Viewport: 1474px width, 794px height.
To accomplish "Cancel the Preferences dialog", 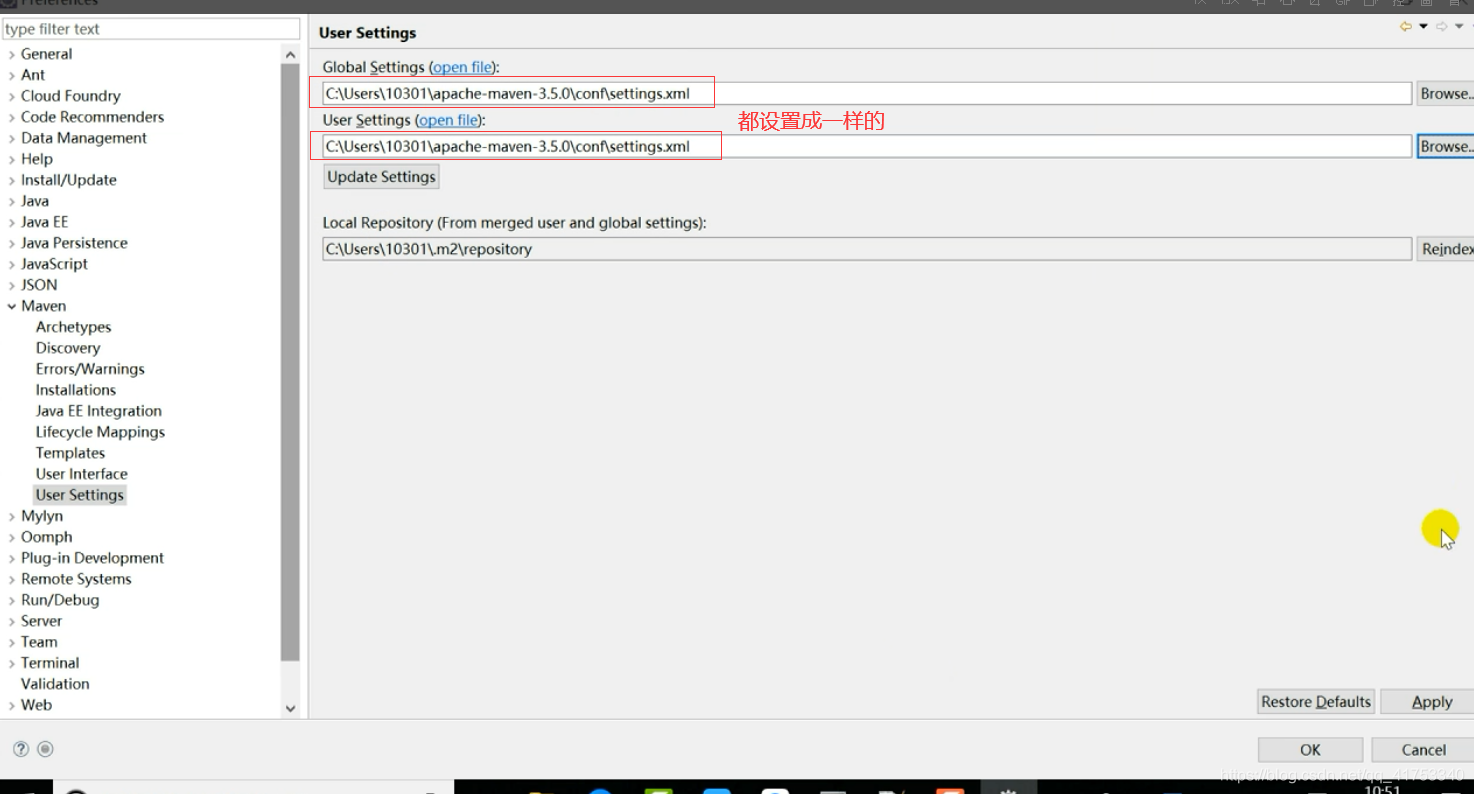I will point(1423,750).
